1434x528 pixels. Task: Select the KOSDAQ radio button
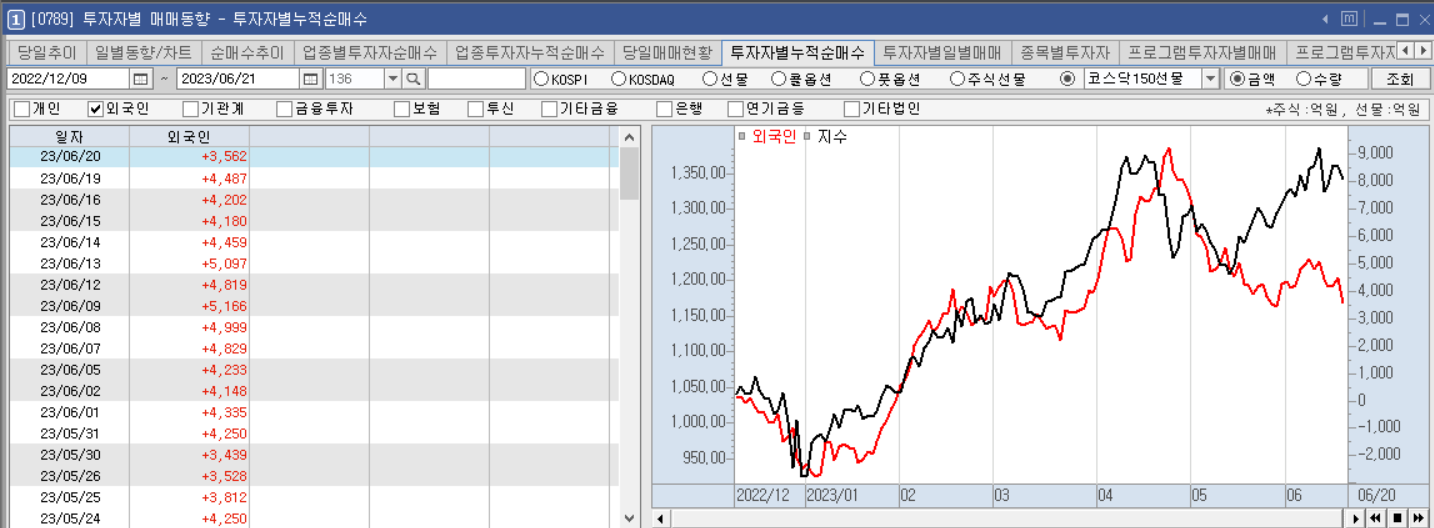(x=619, y=78)
